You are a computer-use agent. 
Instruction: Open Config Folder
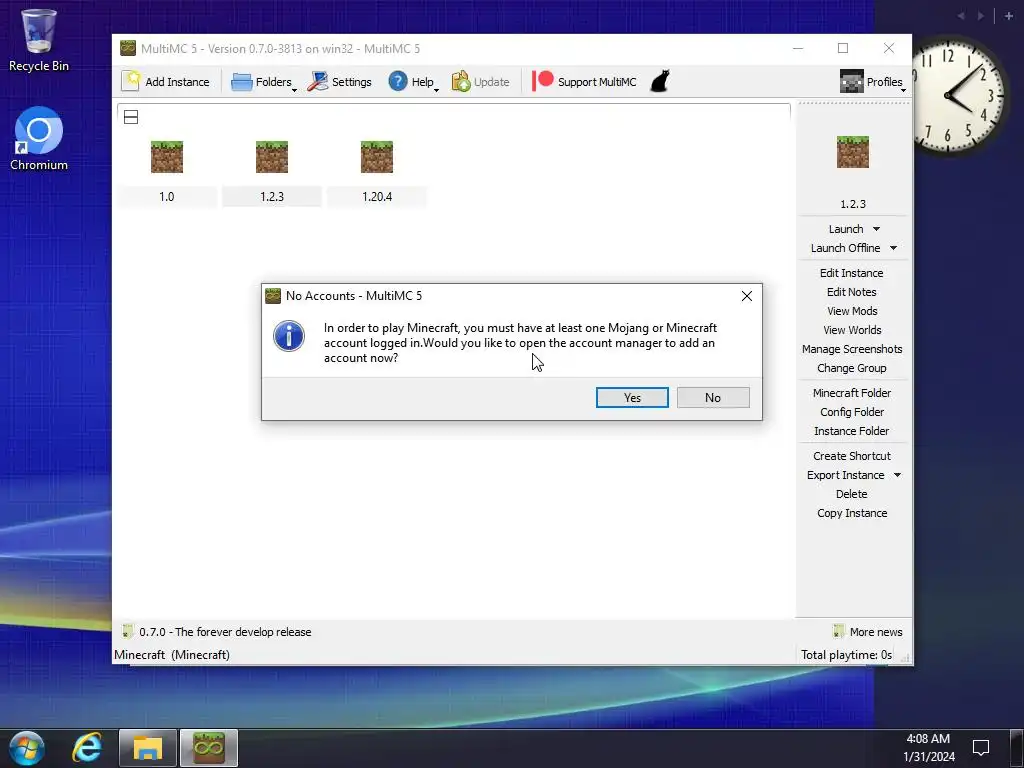[852, 411]
